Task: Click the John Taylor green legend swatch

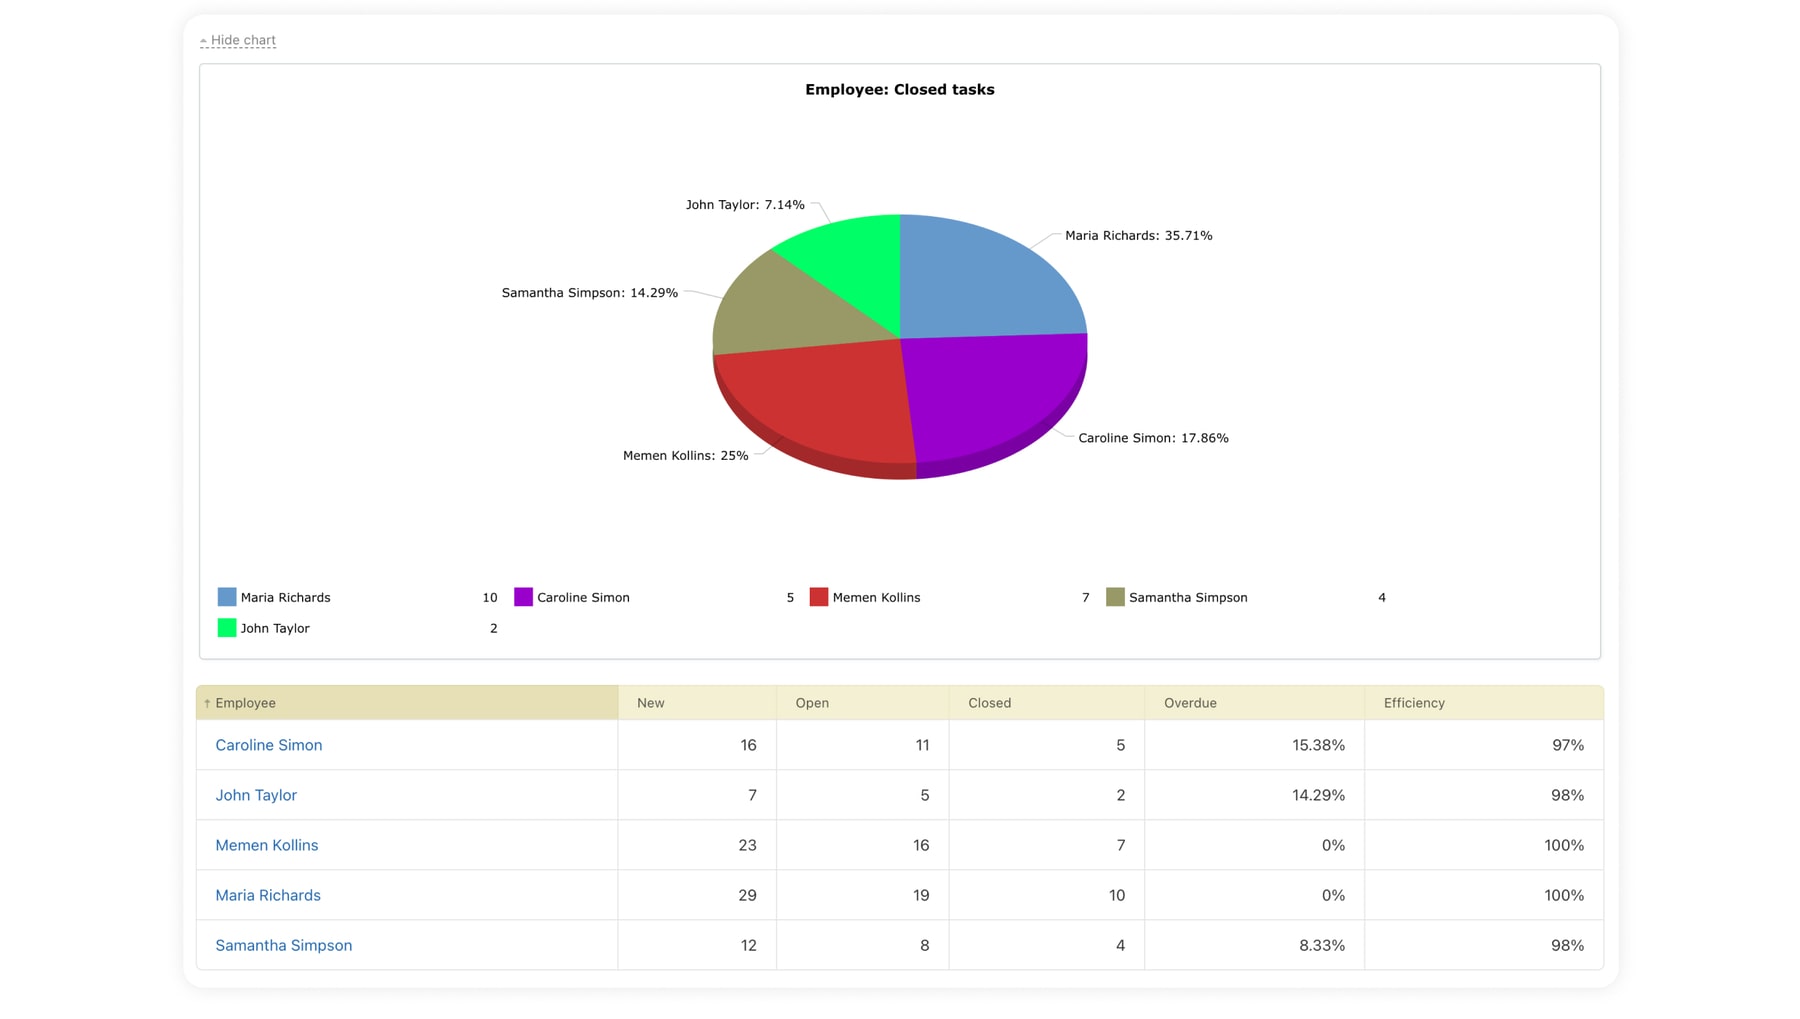Action: pos(227,628)
